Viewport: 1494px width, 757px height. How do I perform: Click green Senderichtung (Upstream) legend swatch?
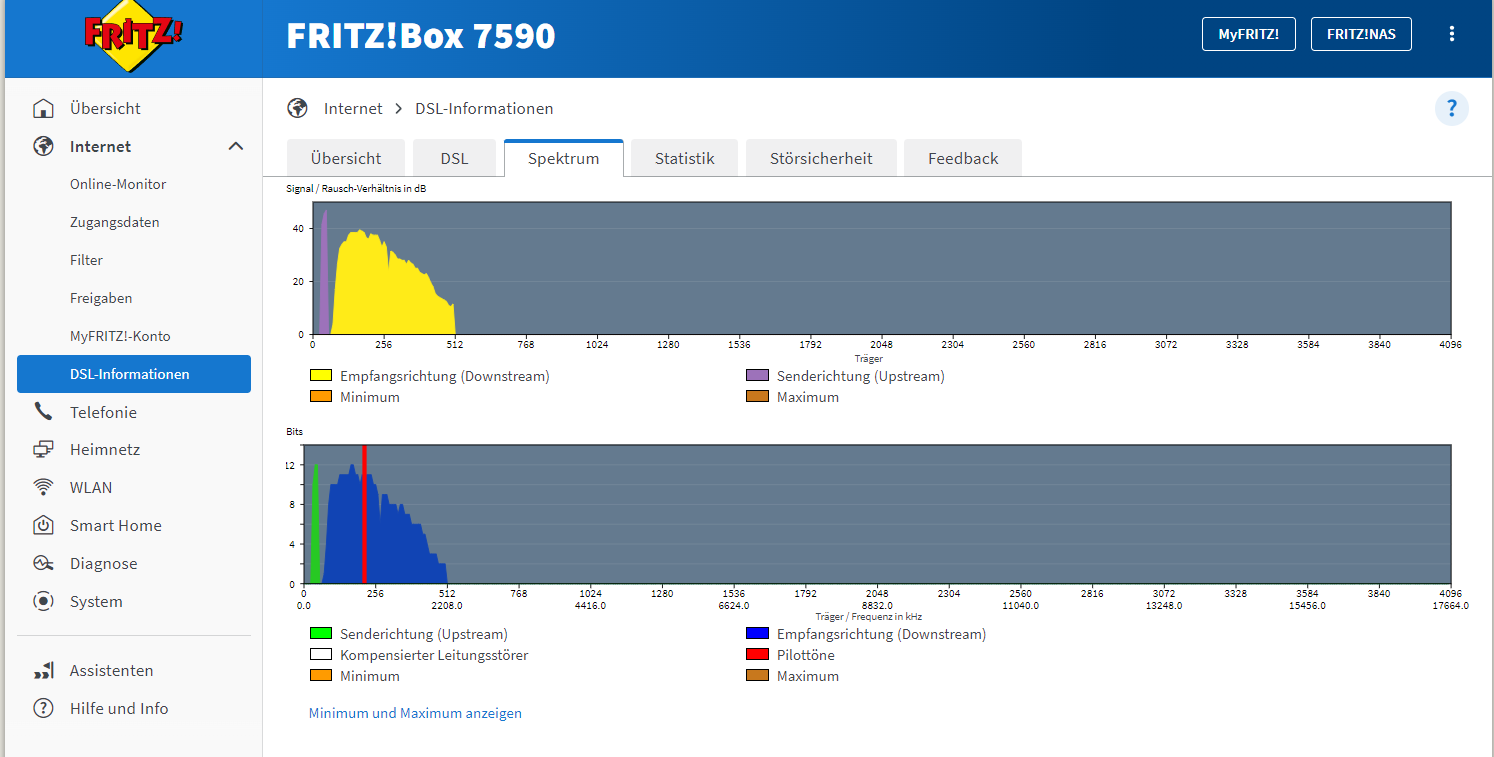[x=320, y=634]
